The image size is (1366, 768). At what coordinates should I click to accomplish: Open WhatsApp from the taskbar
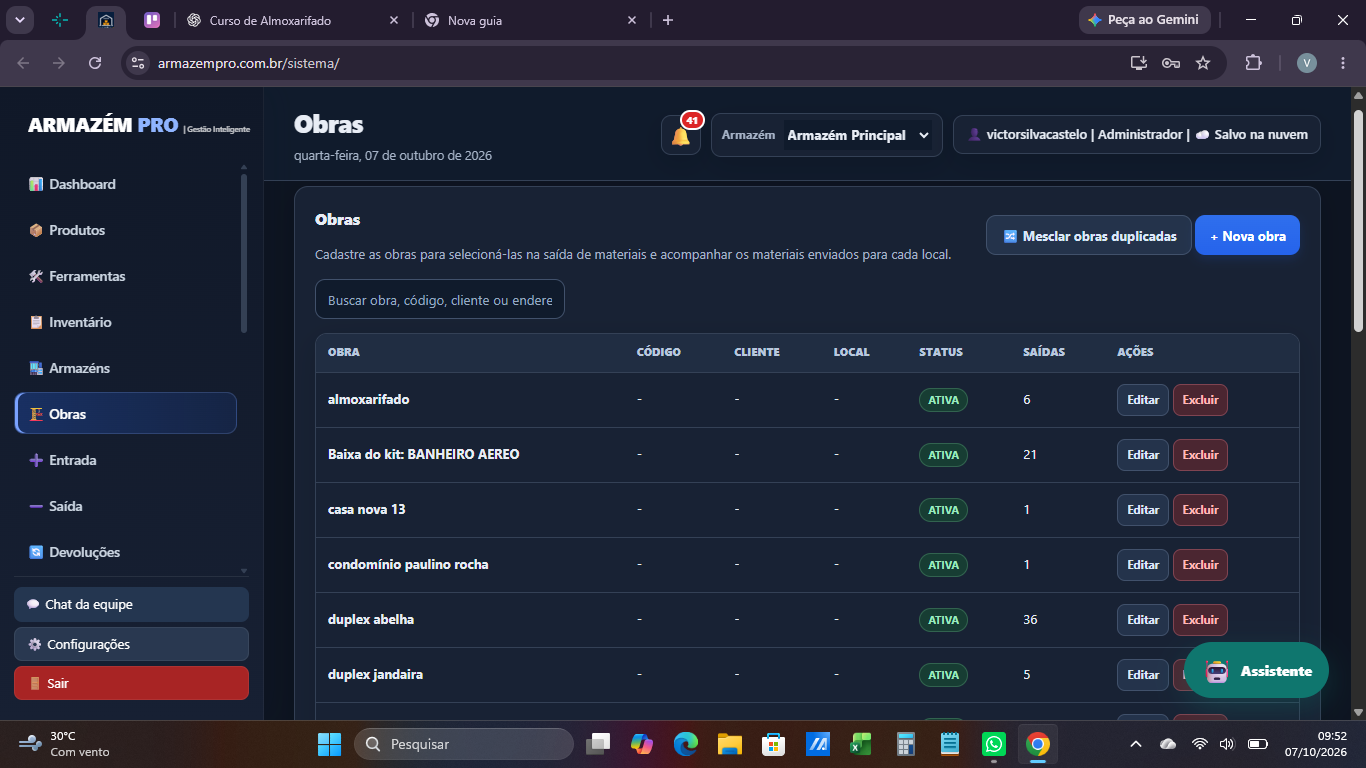coord(994,744)
